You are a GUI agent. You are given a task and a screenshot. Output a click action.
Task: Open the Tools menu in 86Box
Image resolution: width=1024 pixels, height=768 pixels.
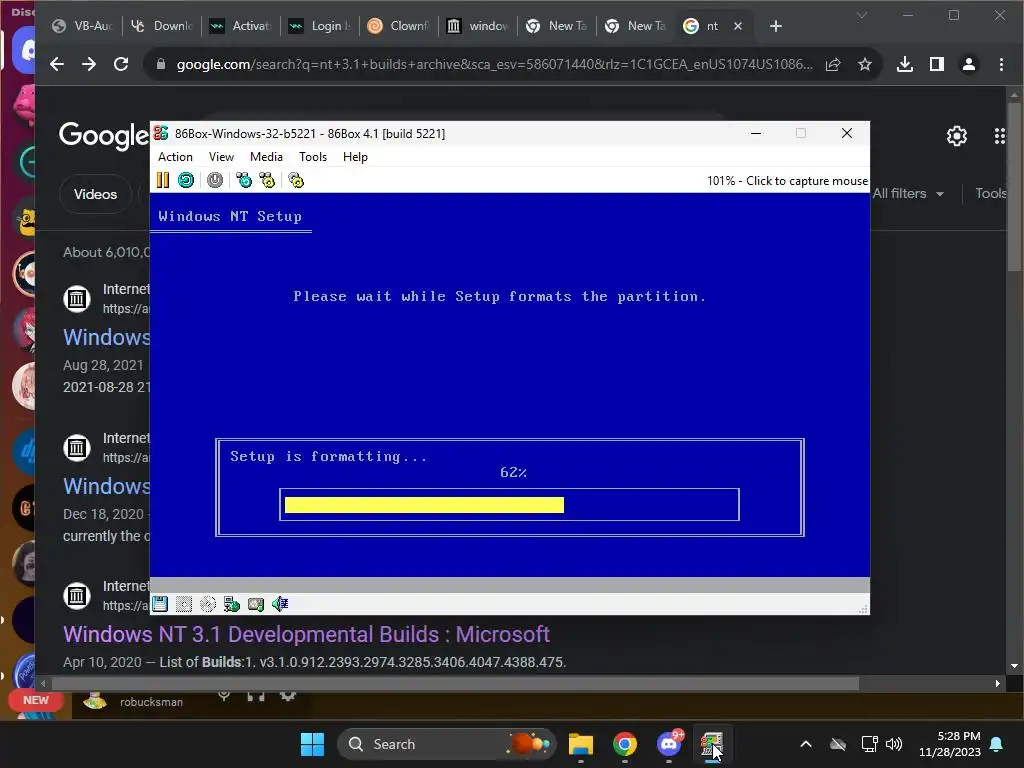[313, 157]
